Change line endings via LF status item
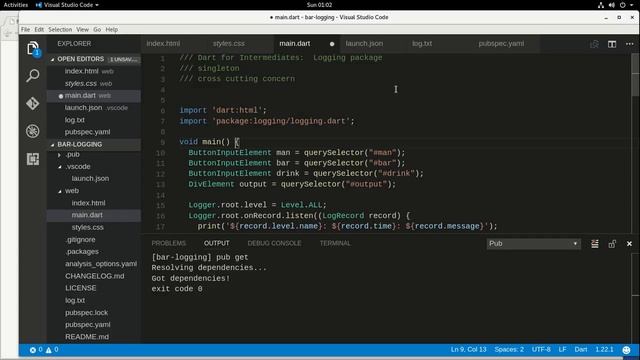The height and width of the screenshot is (360, 640). coord(562,350)
